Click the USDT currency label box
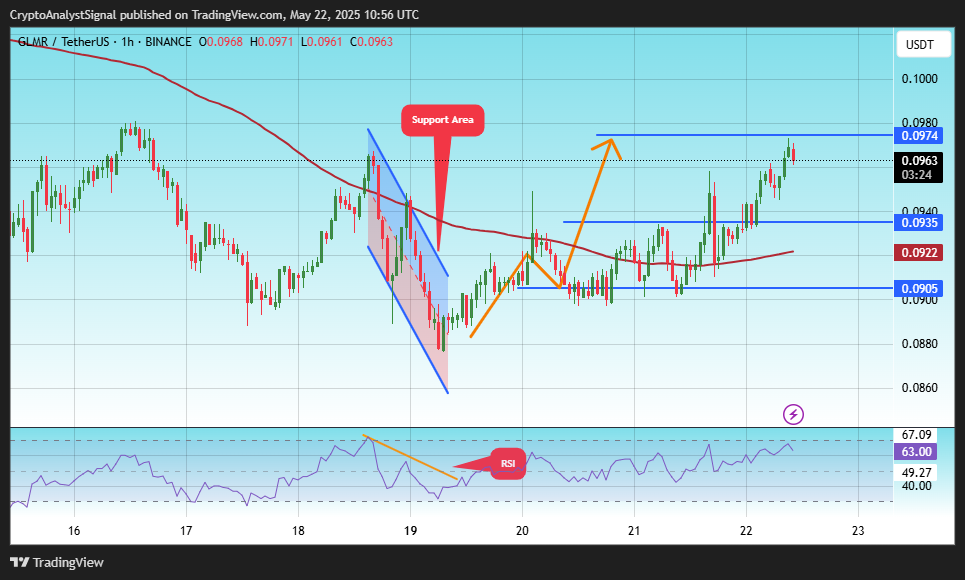Viewport: 965px width, 580px height. point(923,44)
